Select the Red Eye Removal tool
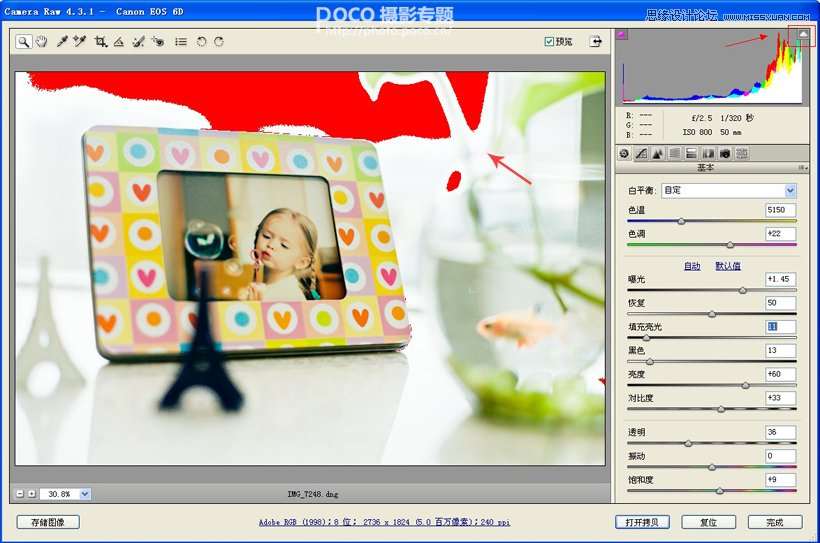The image size is (820, 543). pyautogui.click(x=157, y=42)
